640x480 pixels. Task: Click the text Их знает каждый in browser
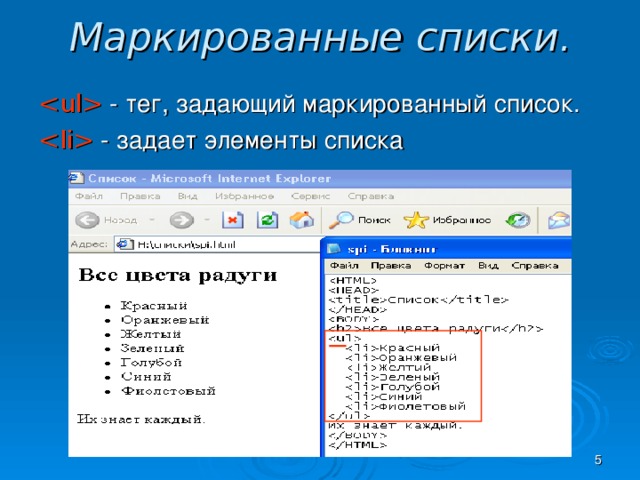141,419
